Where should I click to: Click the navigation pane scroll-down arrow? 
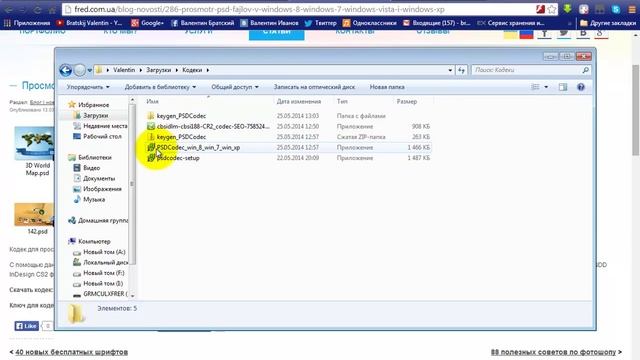point(132,295)
